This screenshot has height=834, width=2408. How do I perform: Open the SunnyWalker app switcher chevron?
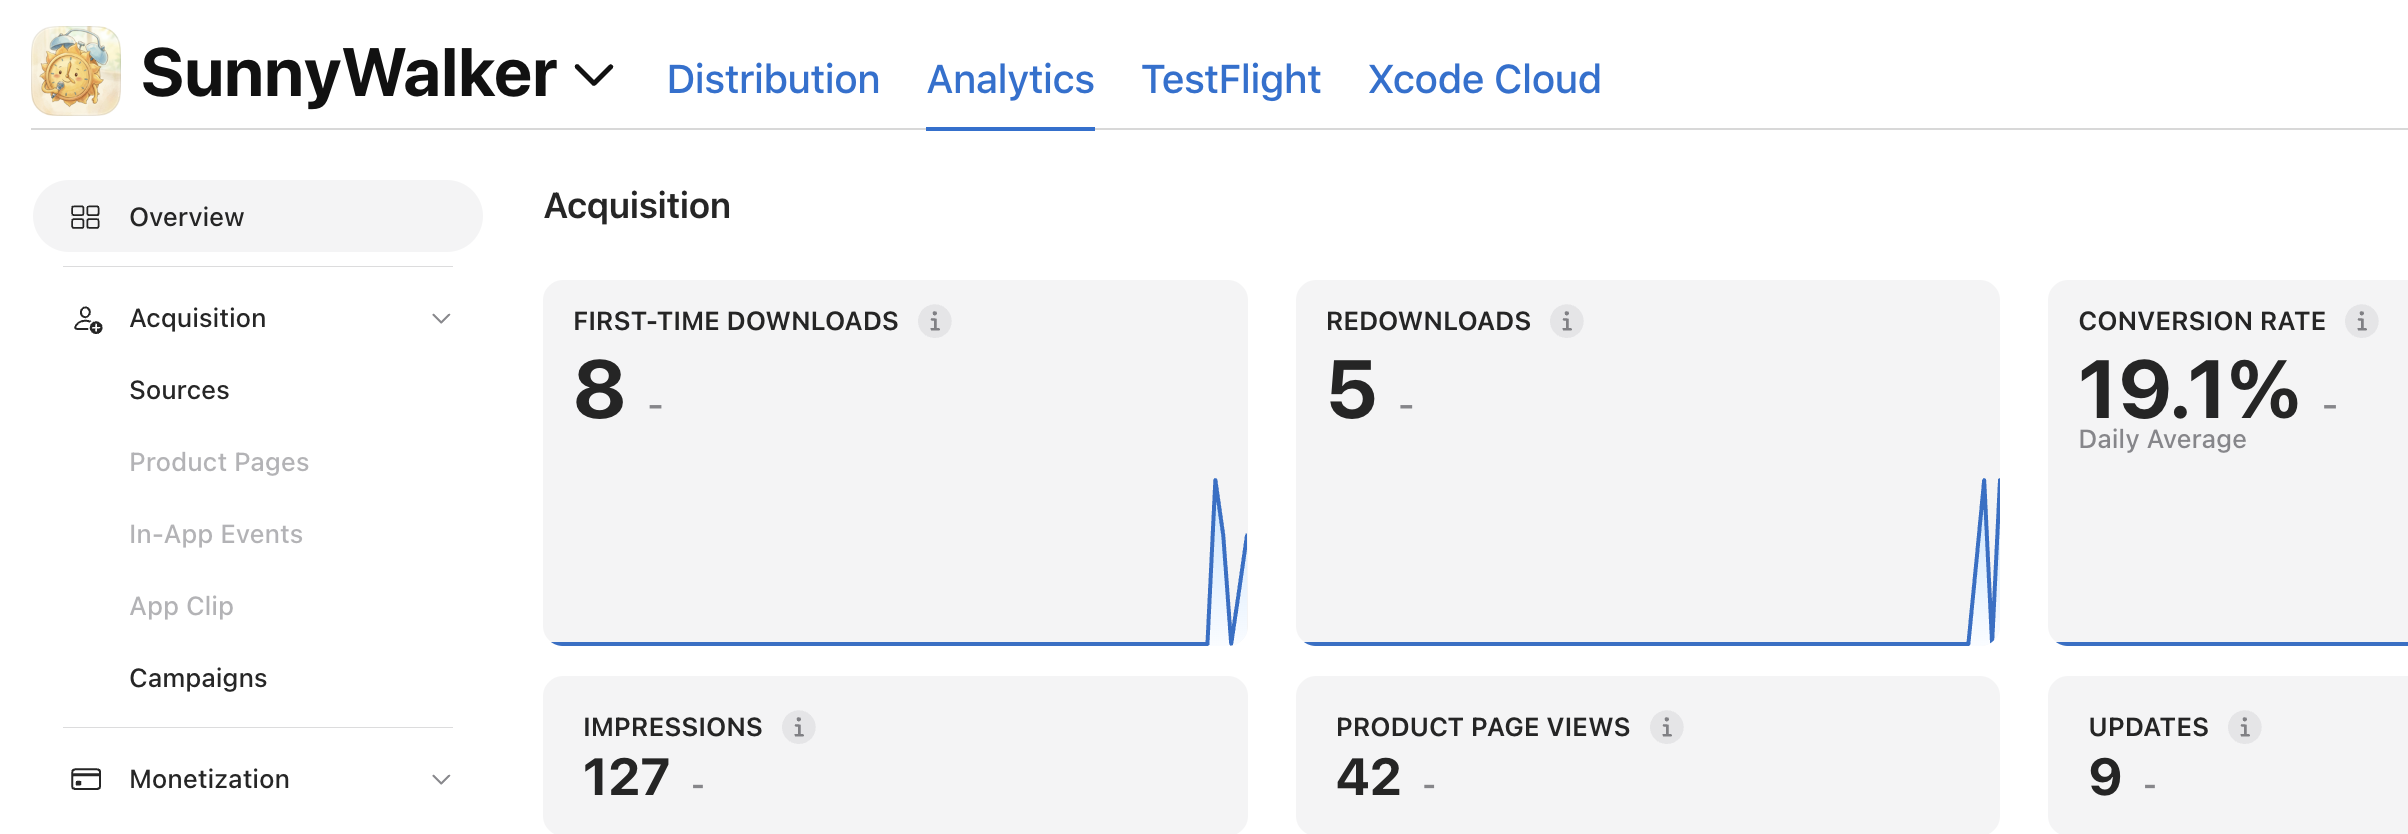pos(594,75)
